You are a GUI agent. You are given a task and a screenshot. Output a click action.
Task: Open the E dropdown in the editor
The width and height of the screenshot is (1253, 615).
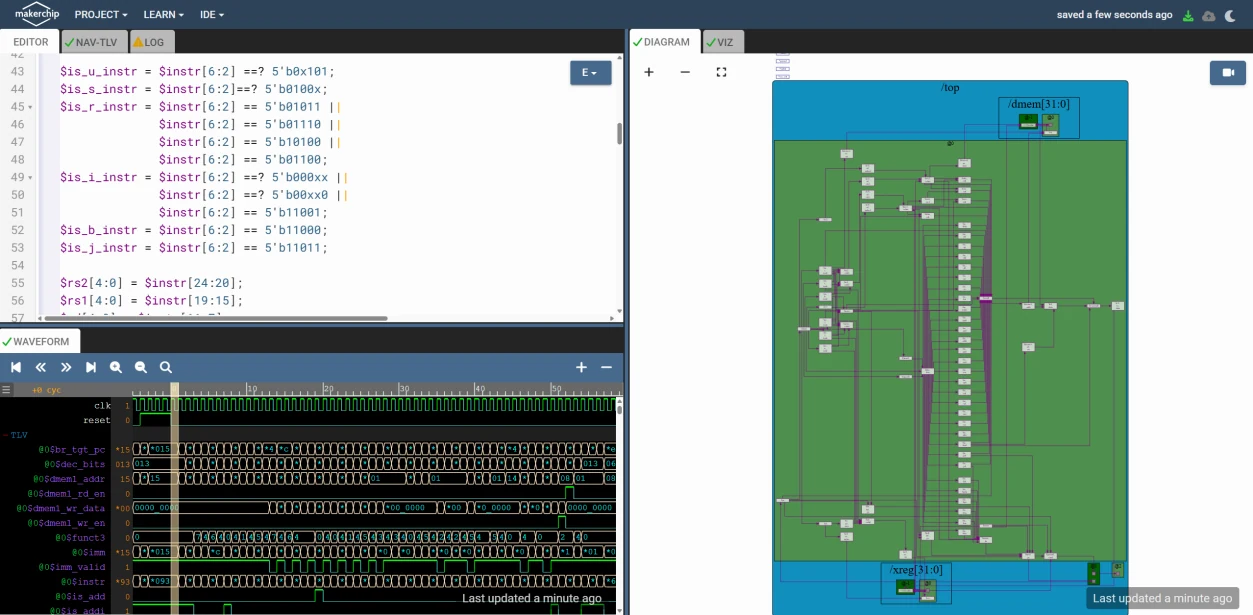pos(590,73)
